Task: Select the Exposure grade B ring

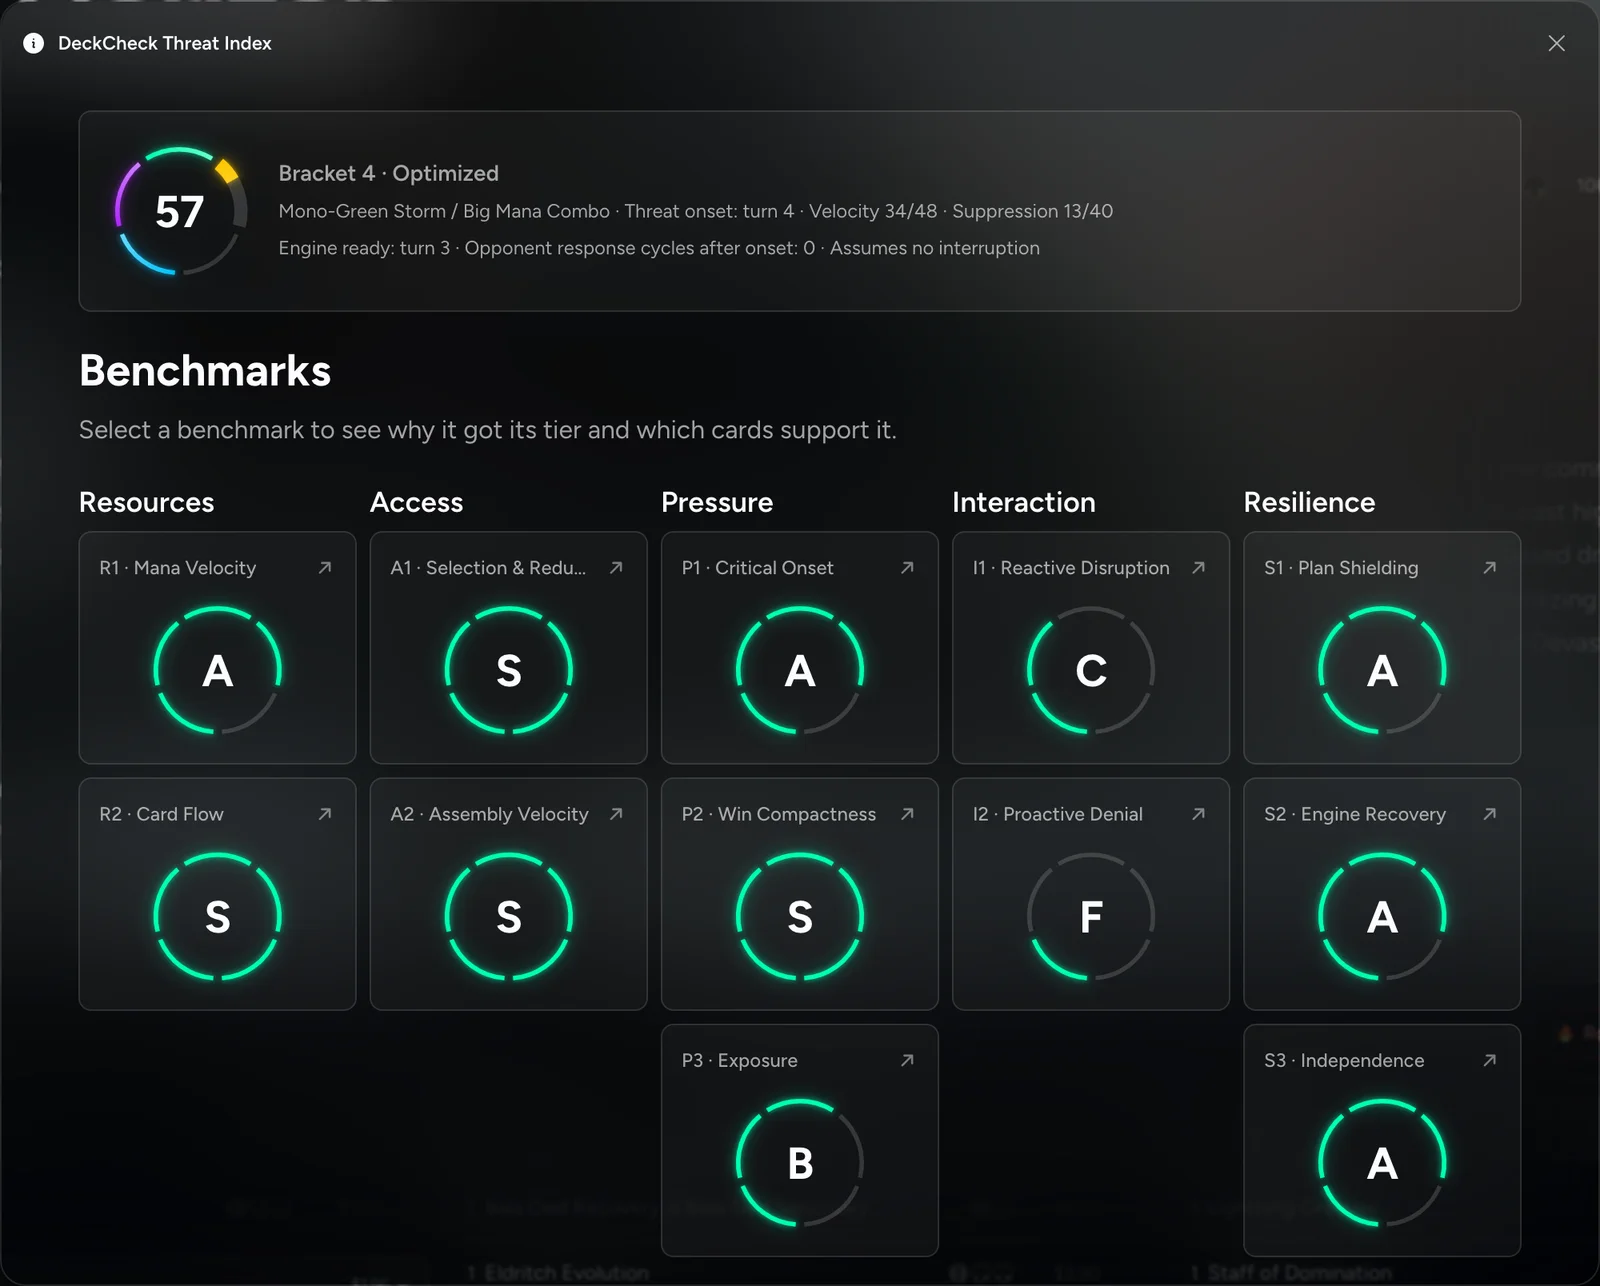Action: 799,1163
